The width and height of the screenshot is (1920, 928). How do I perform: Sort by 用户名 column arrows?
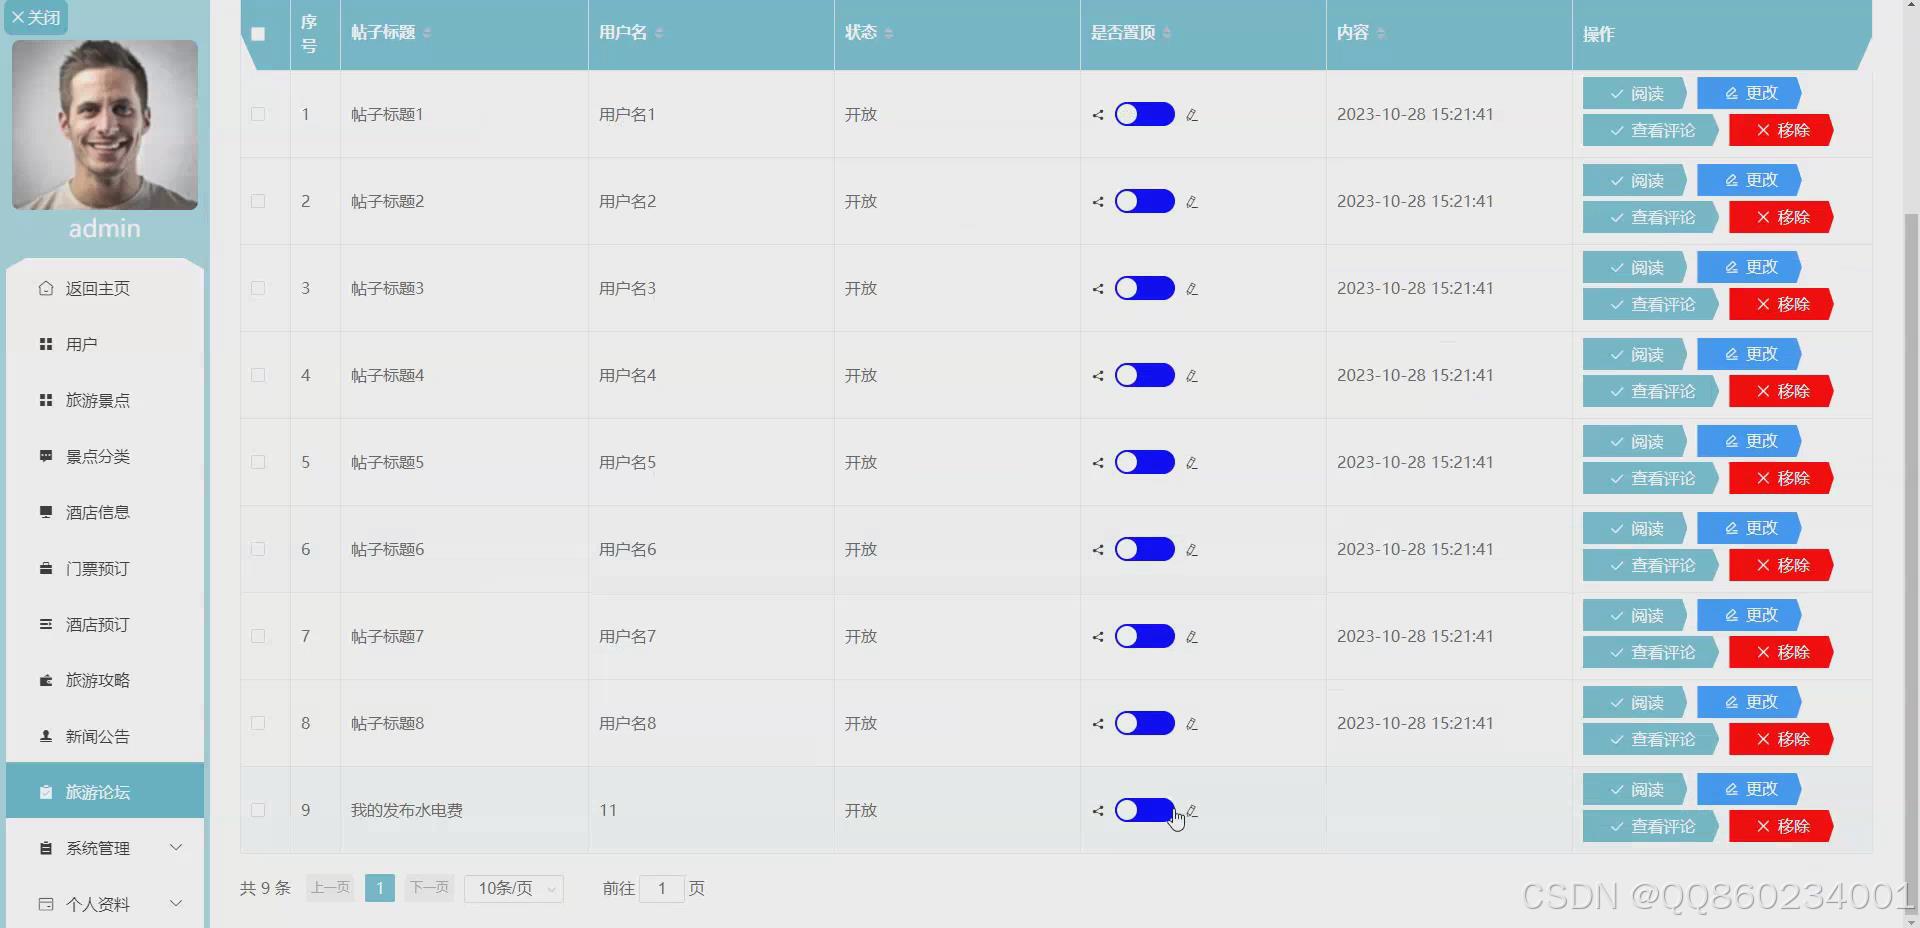point(659,33)
